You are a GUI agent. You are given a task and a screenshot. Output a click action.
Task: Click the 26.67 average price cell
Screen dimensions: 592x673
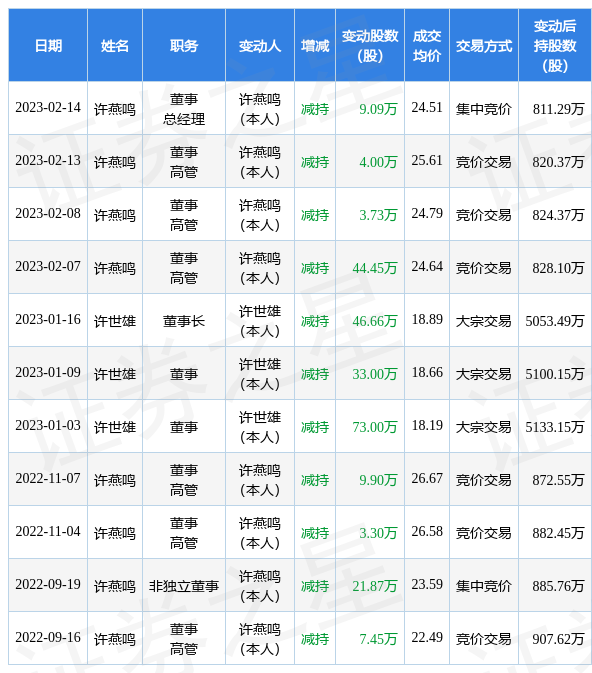pos(427,478)
